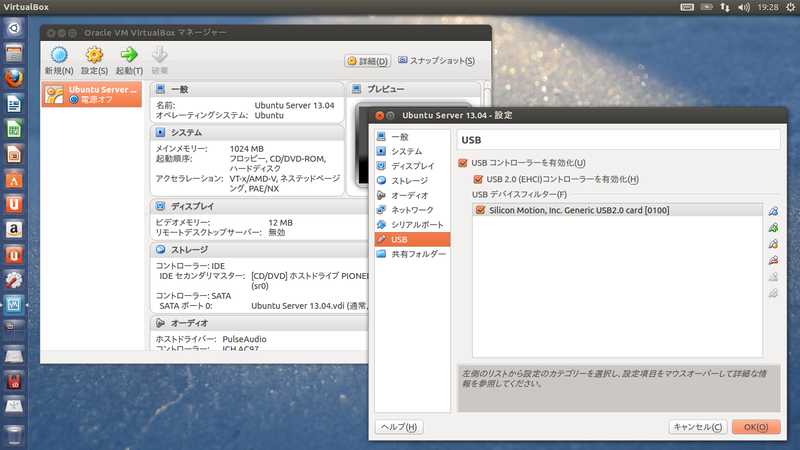Click the ストレージ section header in Manager
Screen dimensions: 800x450
coord(259,249)
